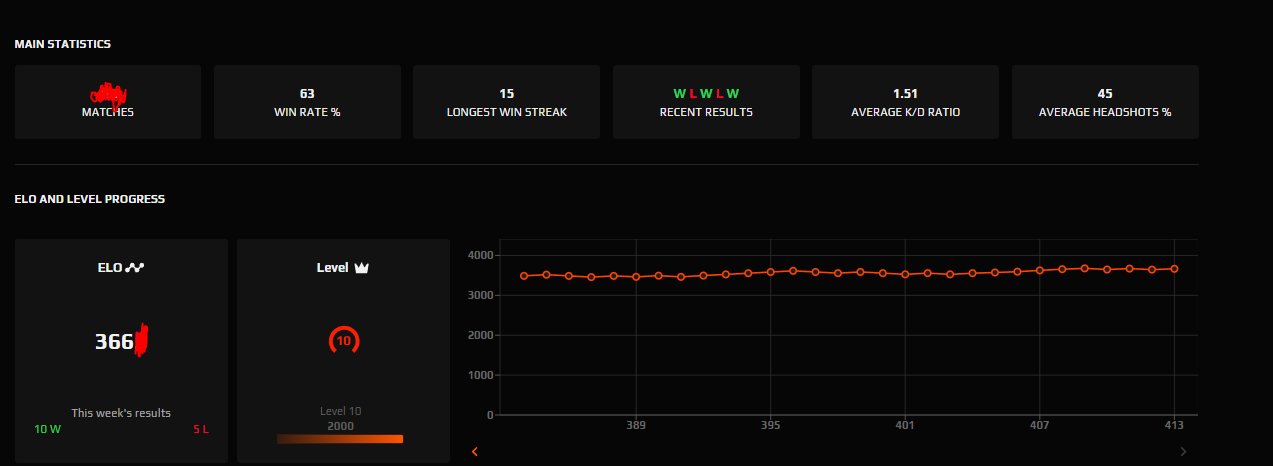Go to next chart page using the grey right arrow
The image size is (1273, 466).
coord(1184,451)
